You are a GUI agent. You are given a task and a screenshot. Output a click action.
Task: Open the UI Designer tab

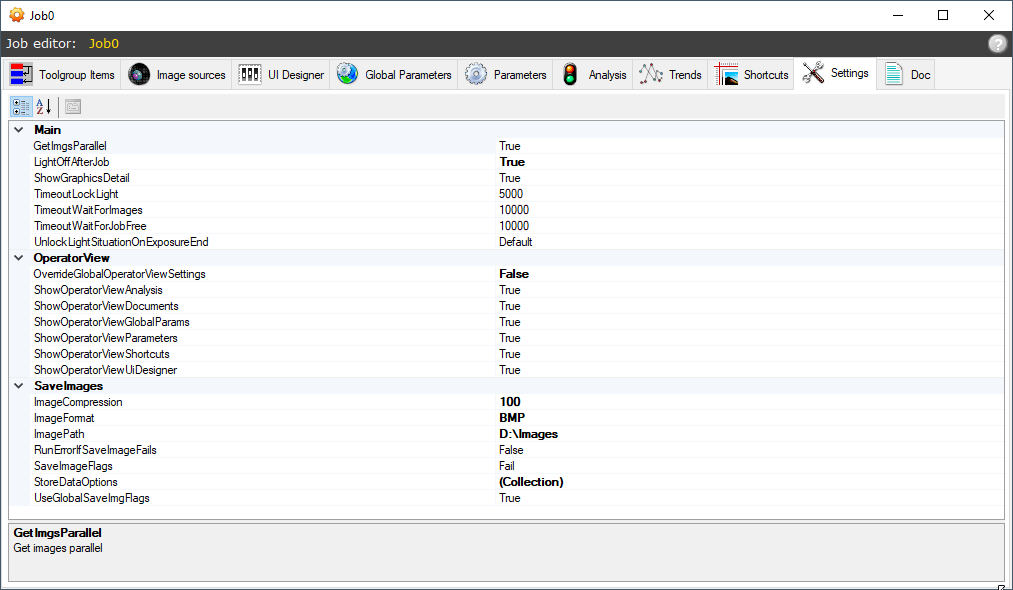pos(280,75)
